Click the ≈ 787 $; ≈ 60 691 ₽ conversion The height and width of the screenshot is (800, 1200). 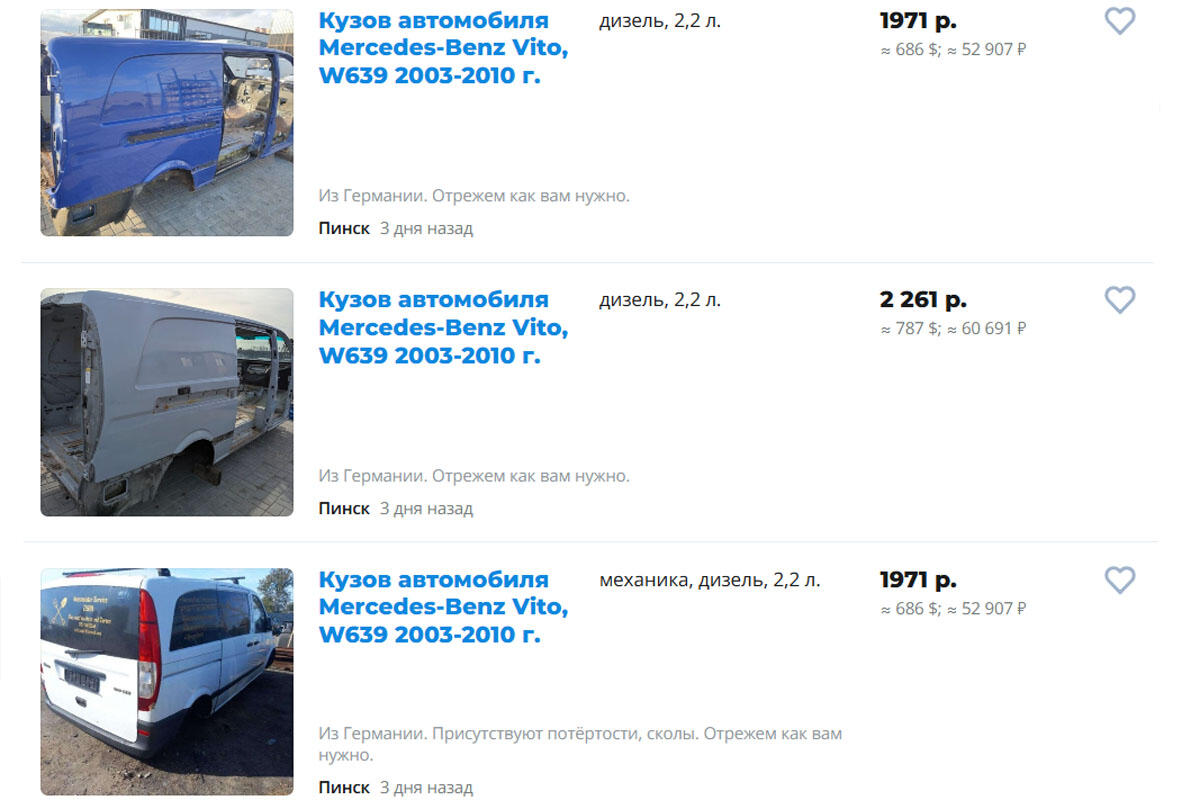pyautogui.click(x=953, y=328)
